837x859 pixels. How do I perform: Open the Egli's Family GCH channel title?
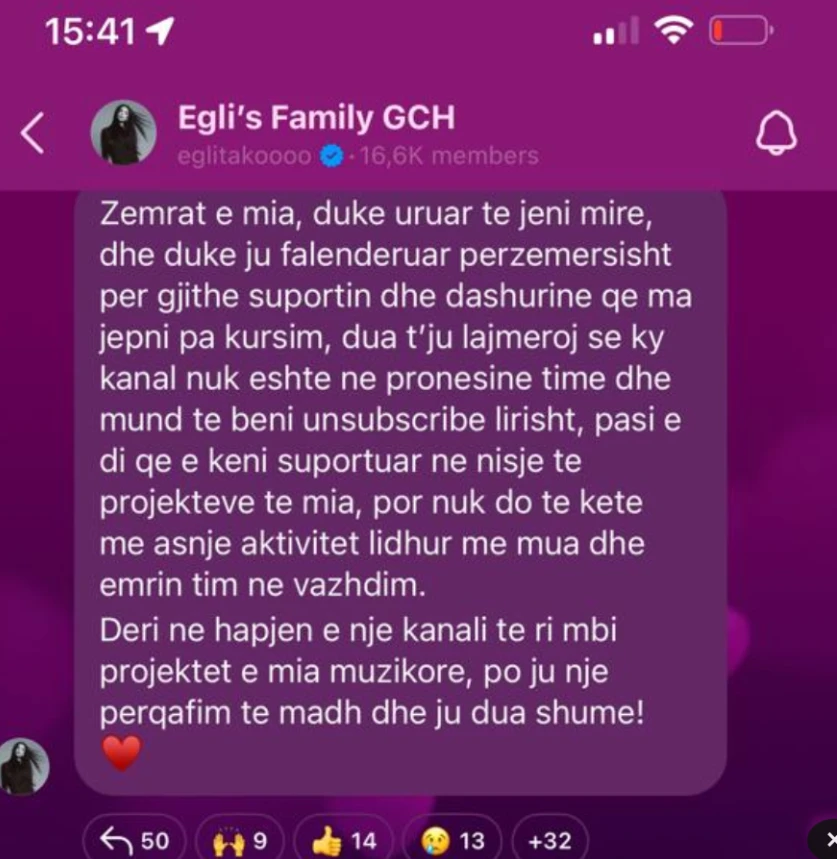pos(316,117)
